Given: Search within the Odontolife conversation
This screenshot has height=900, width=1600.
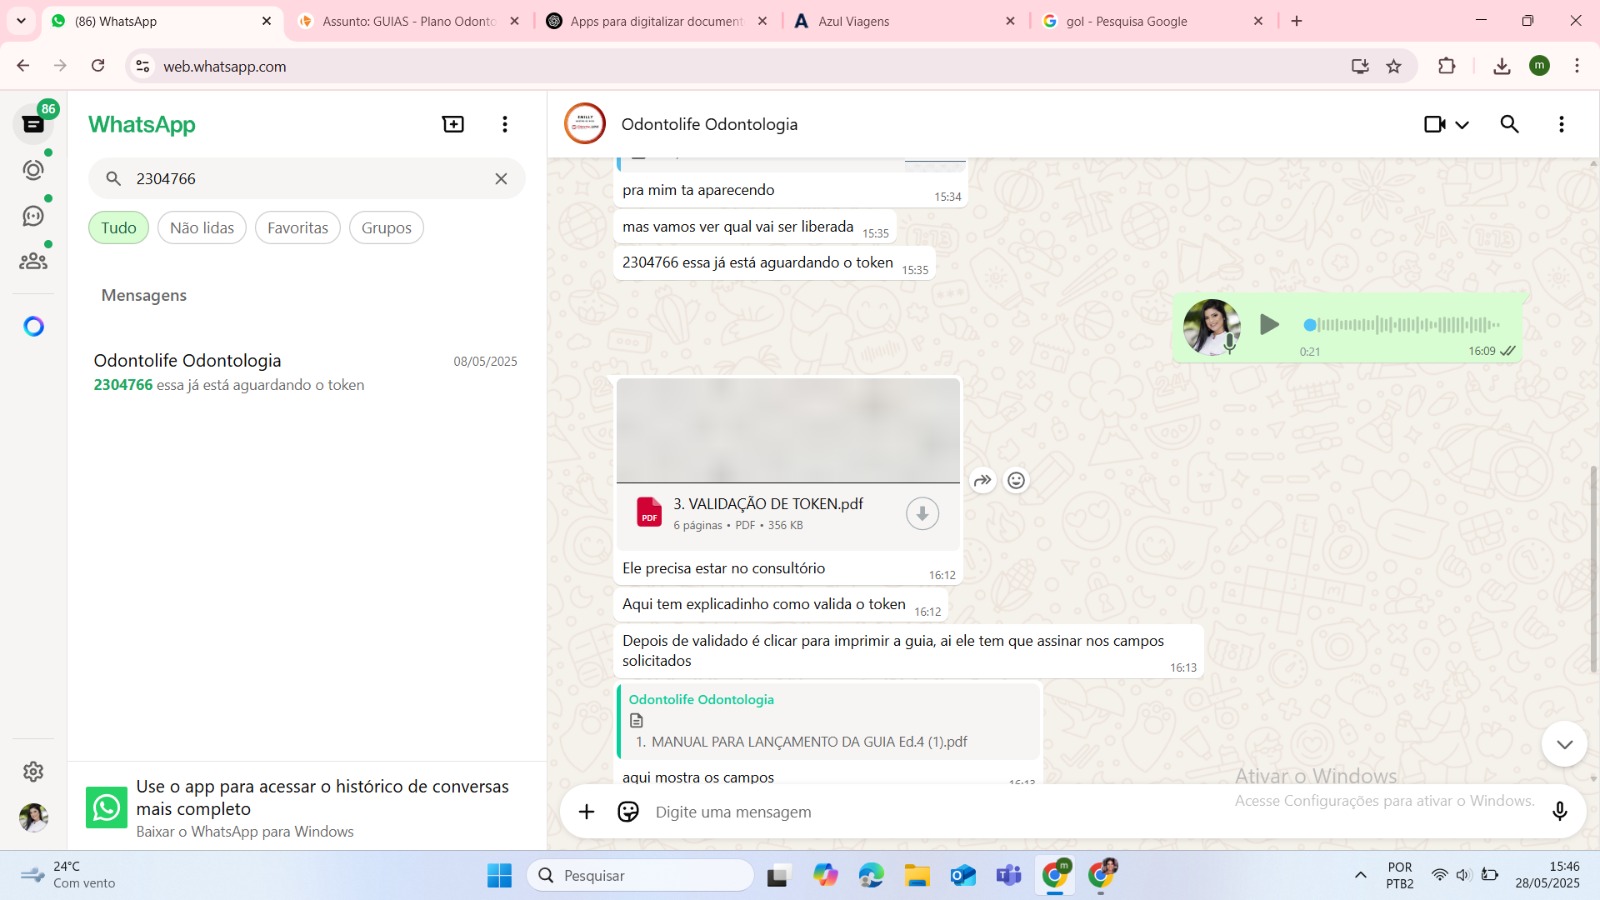Looking at the screenshot, I should click(x=1510, y=124).
